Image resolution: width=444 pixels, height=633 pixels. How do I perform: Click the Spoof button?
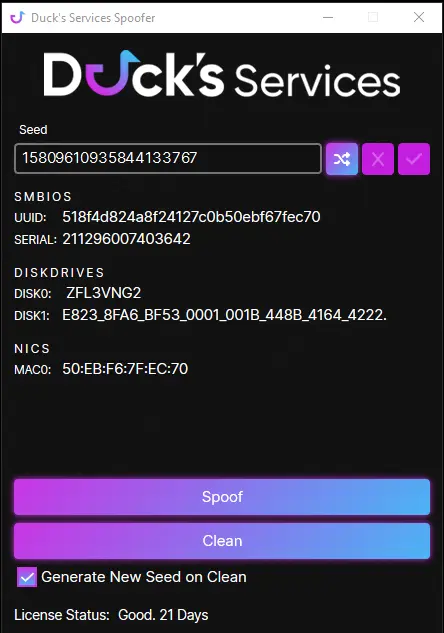[222, 497]
